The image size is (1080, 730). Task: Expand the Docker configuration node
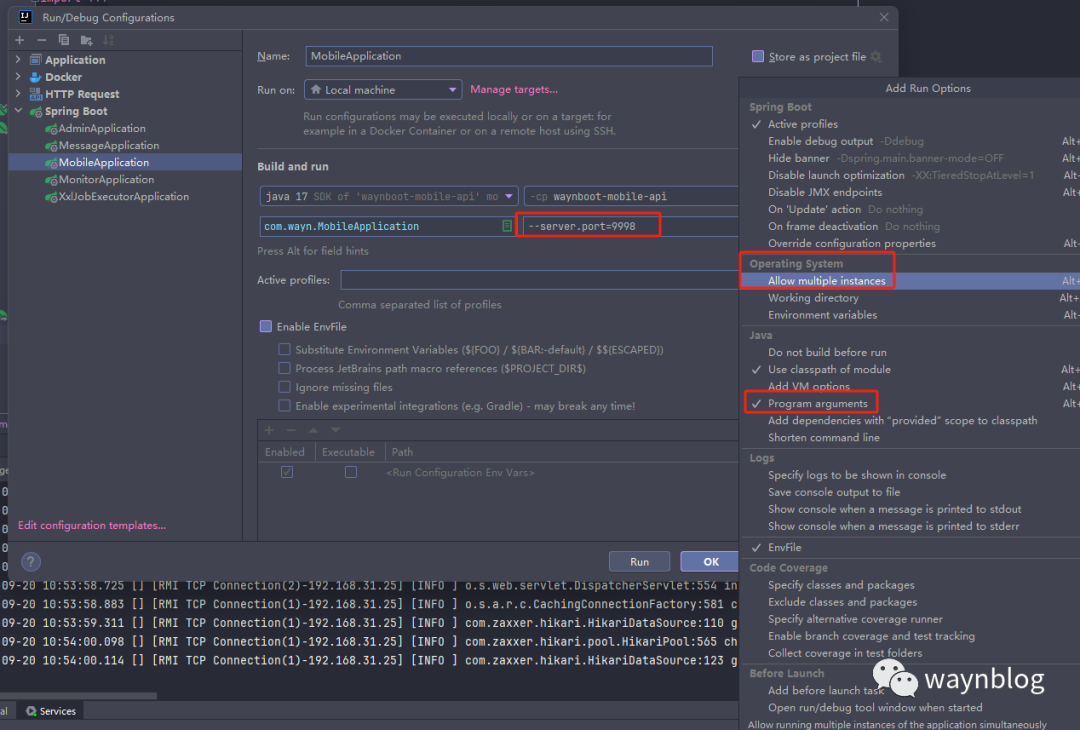click(x=19, y=76)
